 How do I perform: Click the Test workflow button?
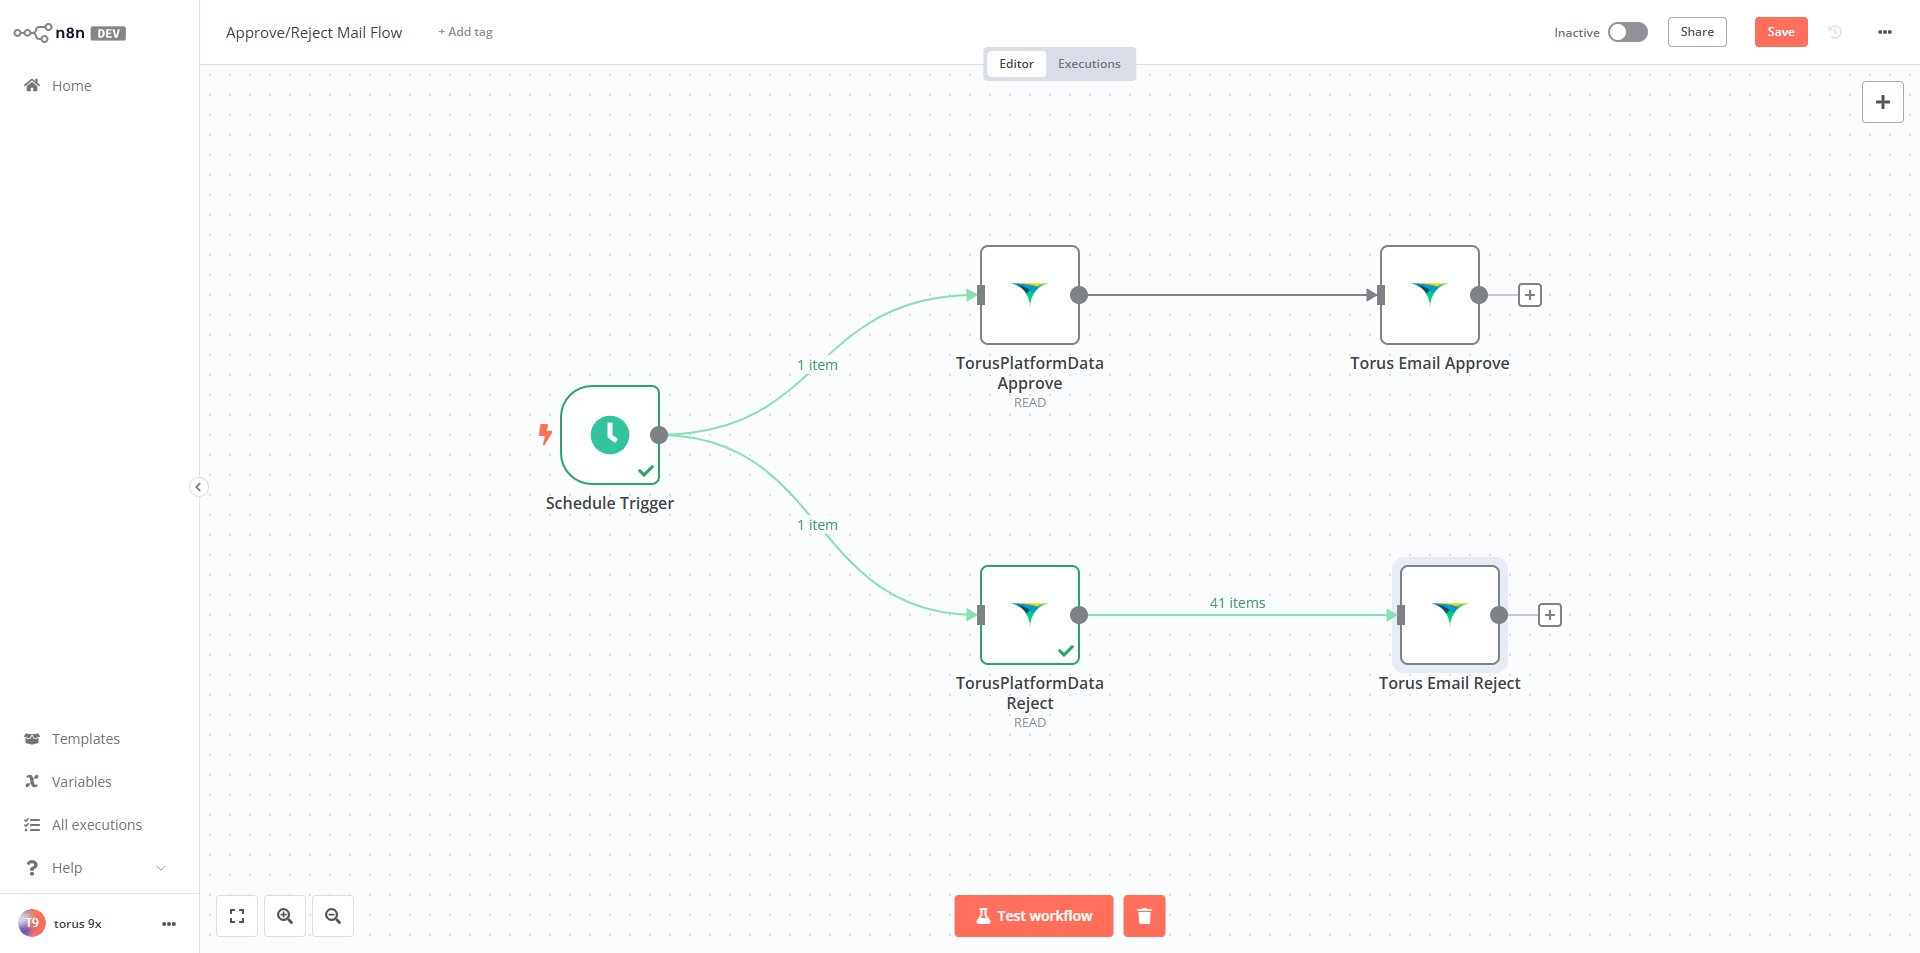point(1033,916)
